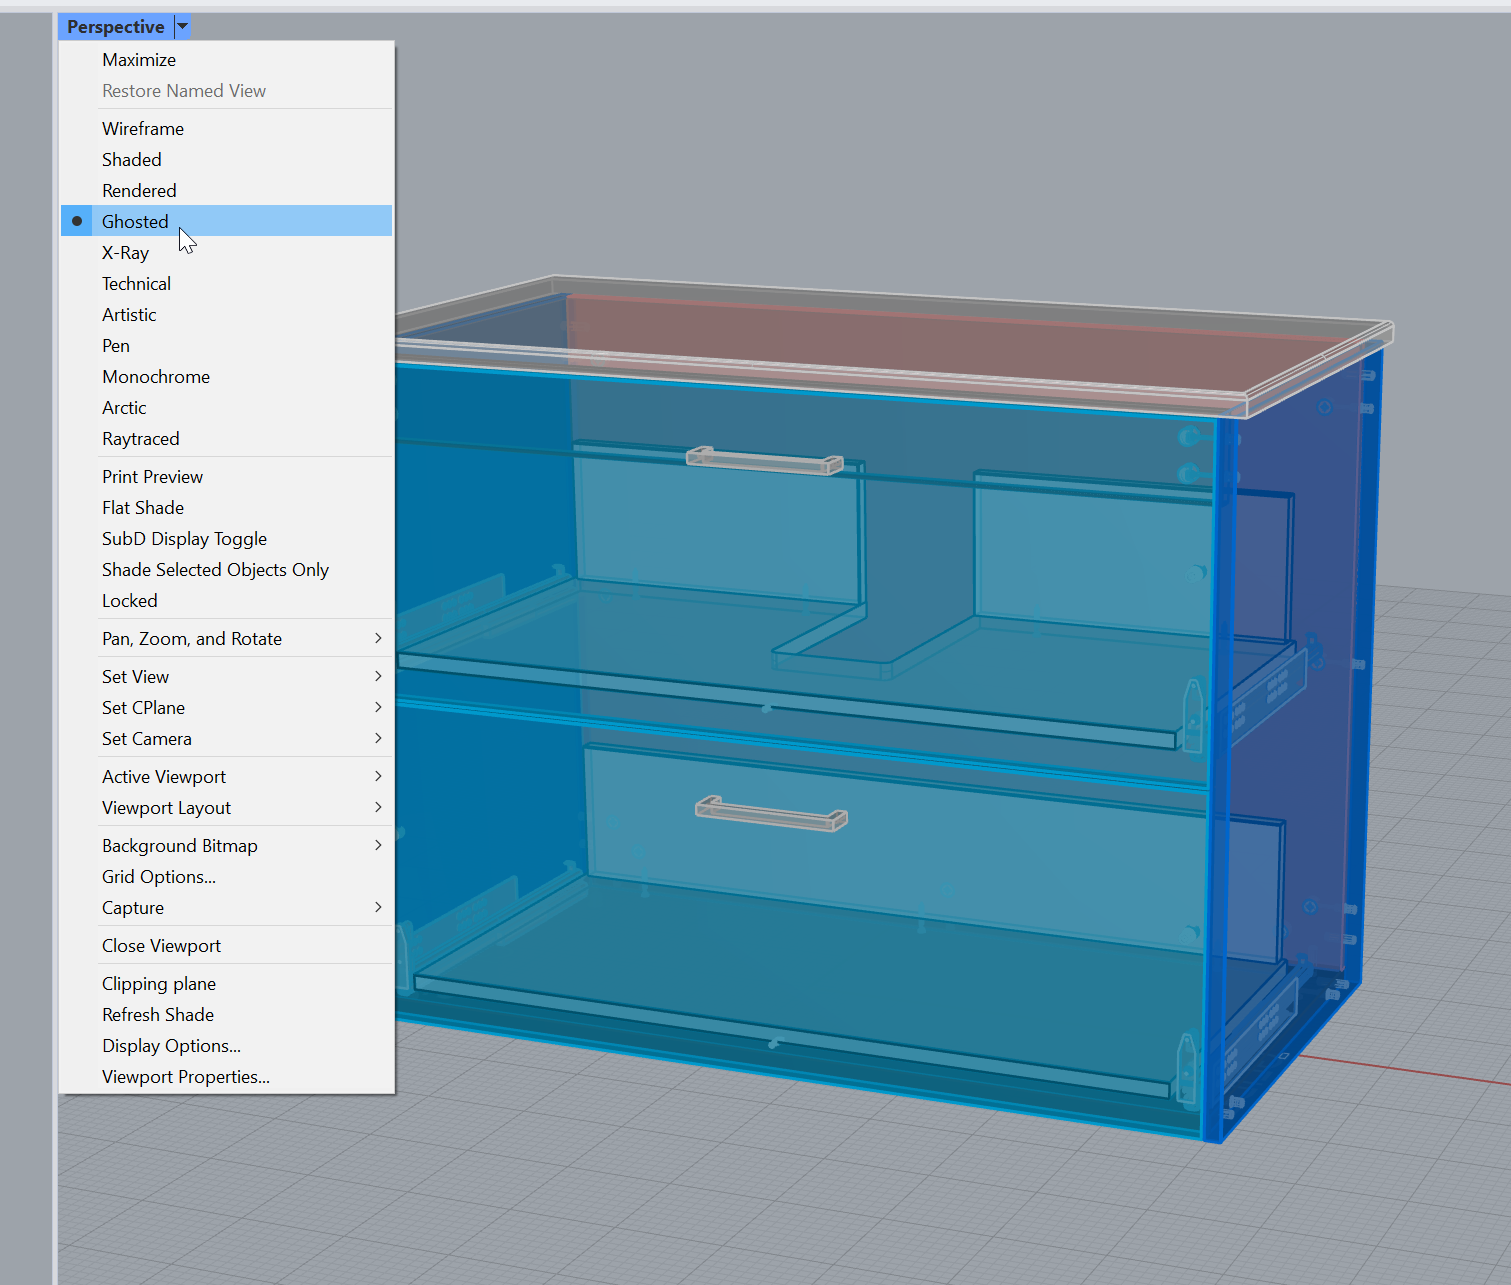
Task: Open the Set CPlane submenu
Action: tap(143, 708)
